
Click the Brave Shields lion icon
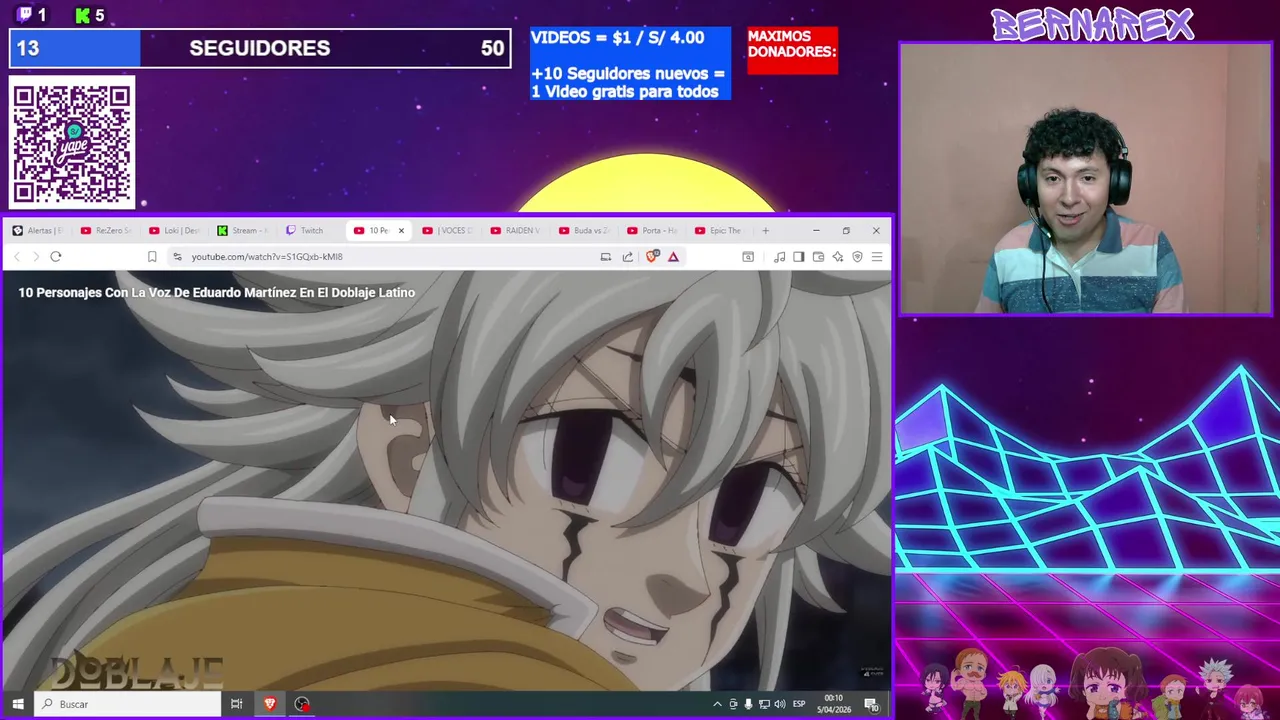click(652, 257)
